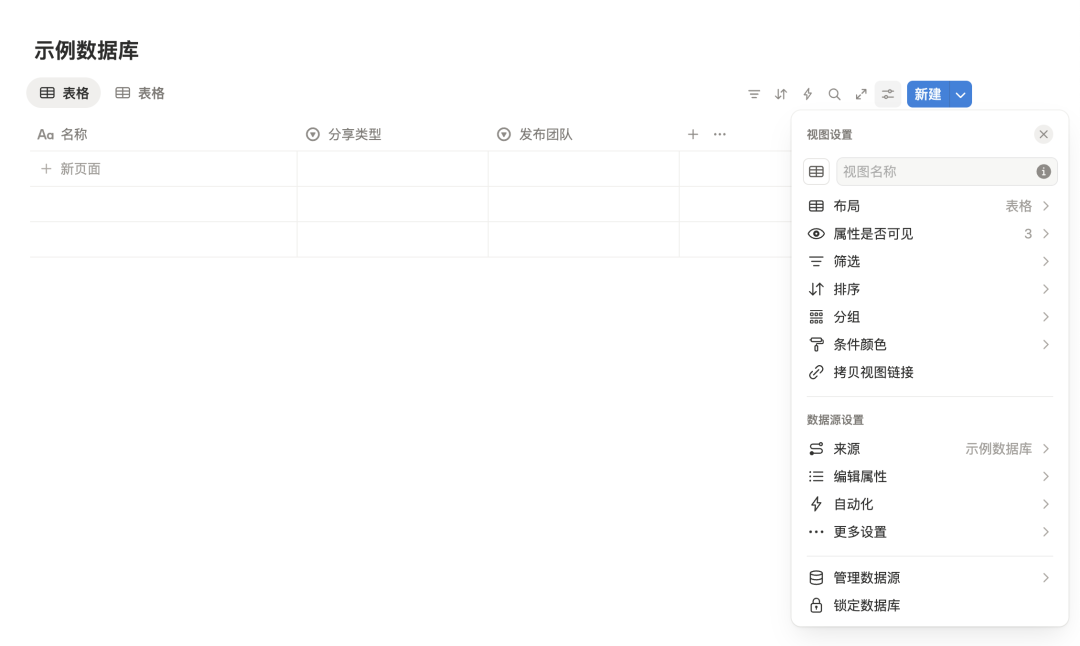Viewport: 1080px width, 646px height.
Task: Click the info icon in the view name field
Action: (1043, 171)
